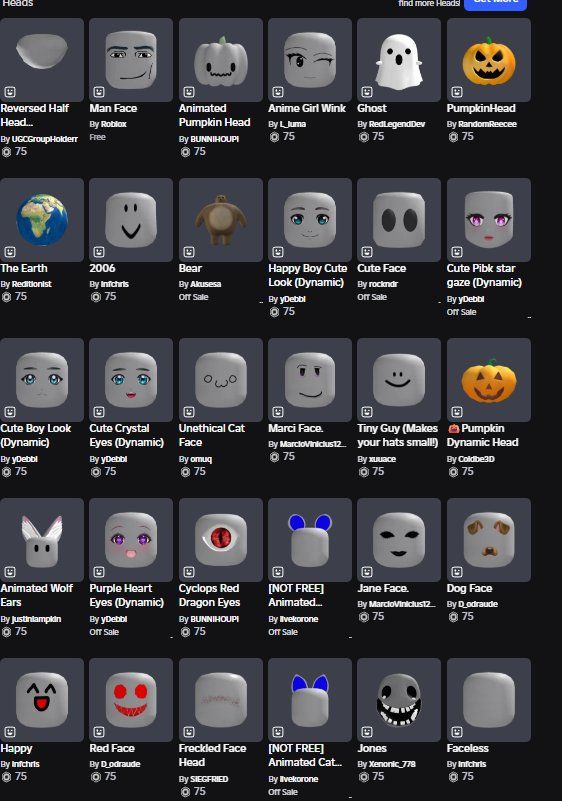
Task: Open creator link Xenonic_778 under Jones
Action: [392, 764]
